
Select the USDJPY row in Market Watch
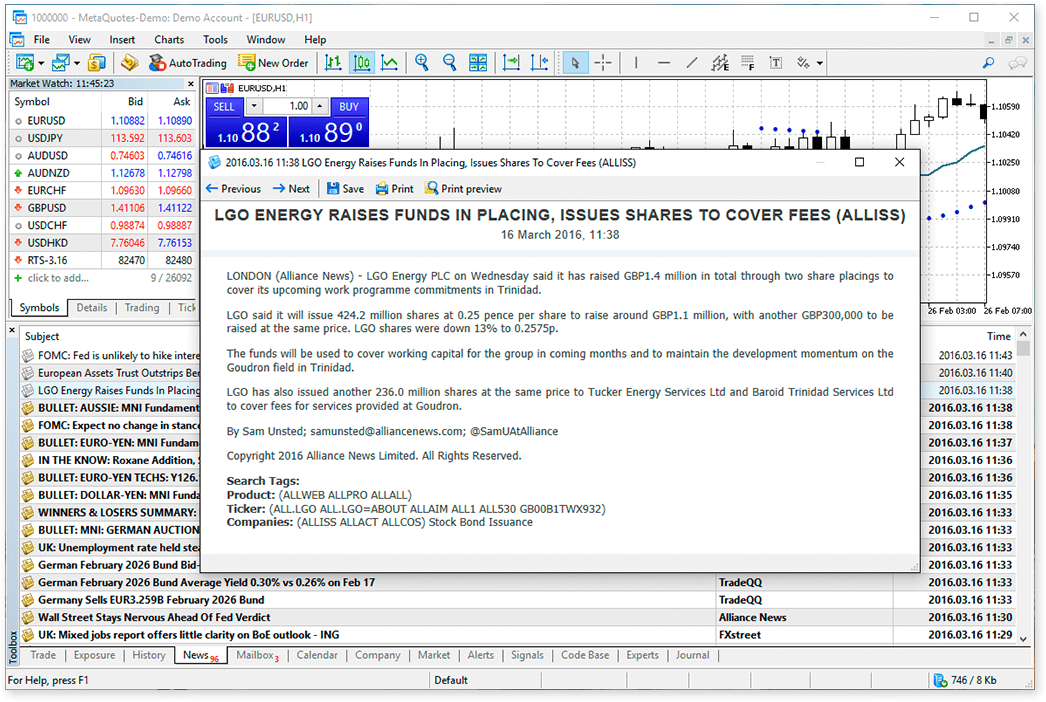[103, 138]
